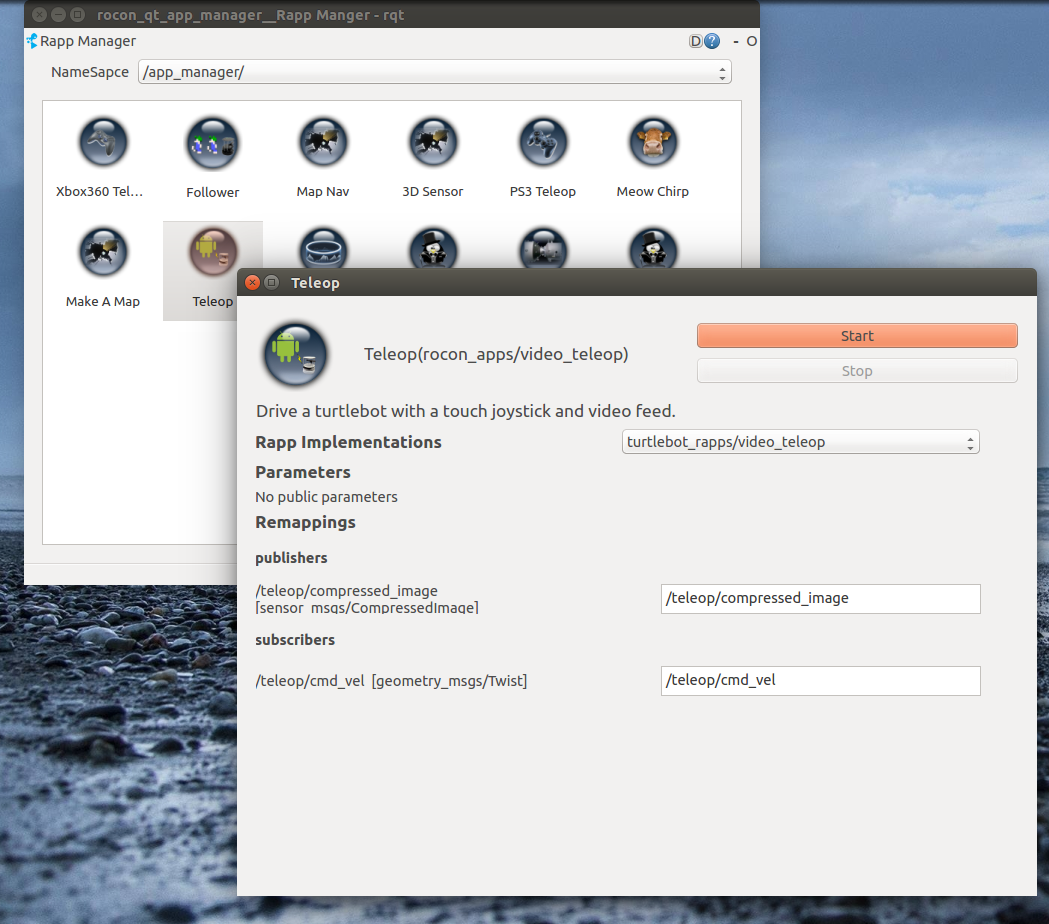Click the Stop button

pyautogui.click(x=857, y=371)
